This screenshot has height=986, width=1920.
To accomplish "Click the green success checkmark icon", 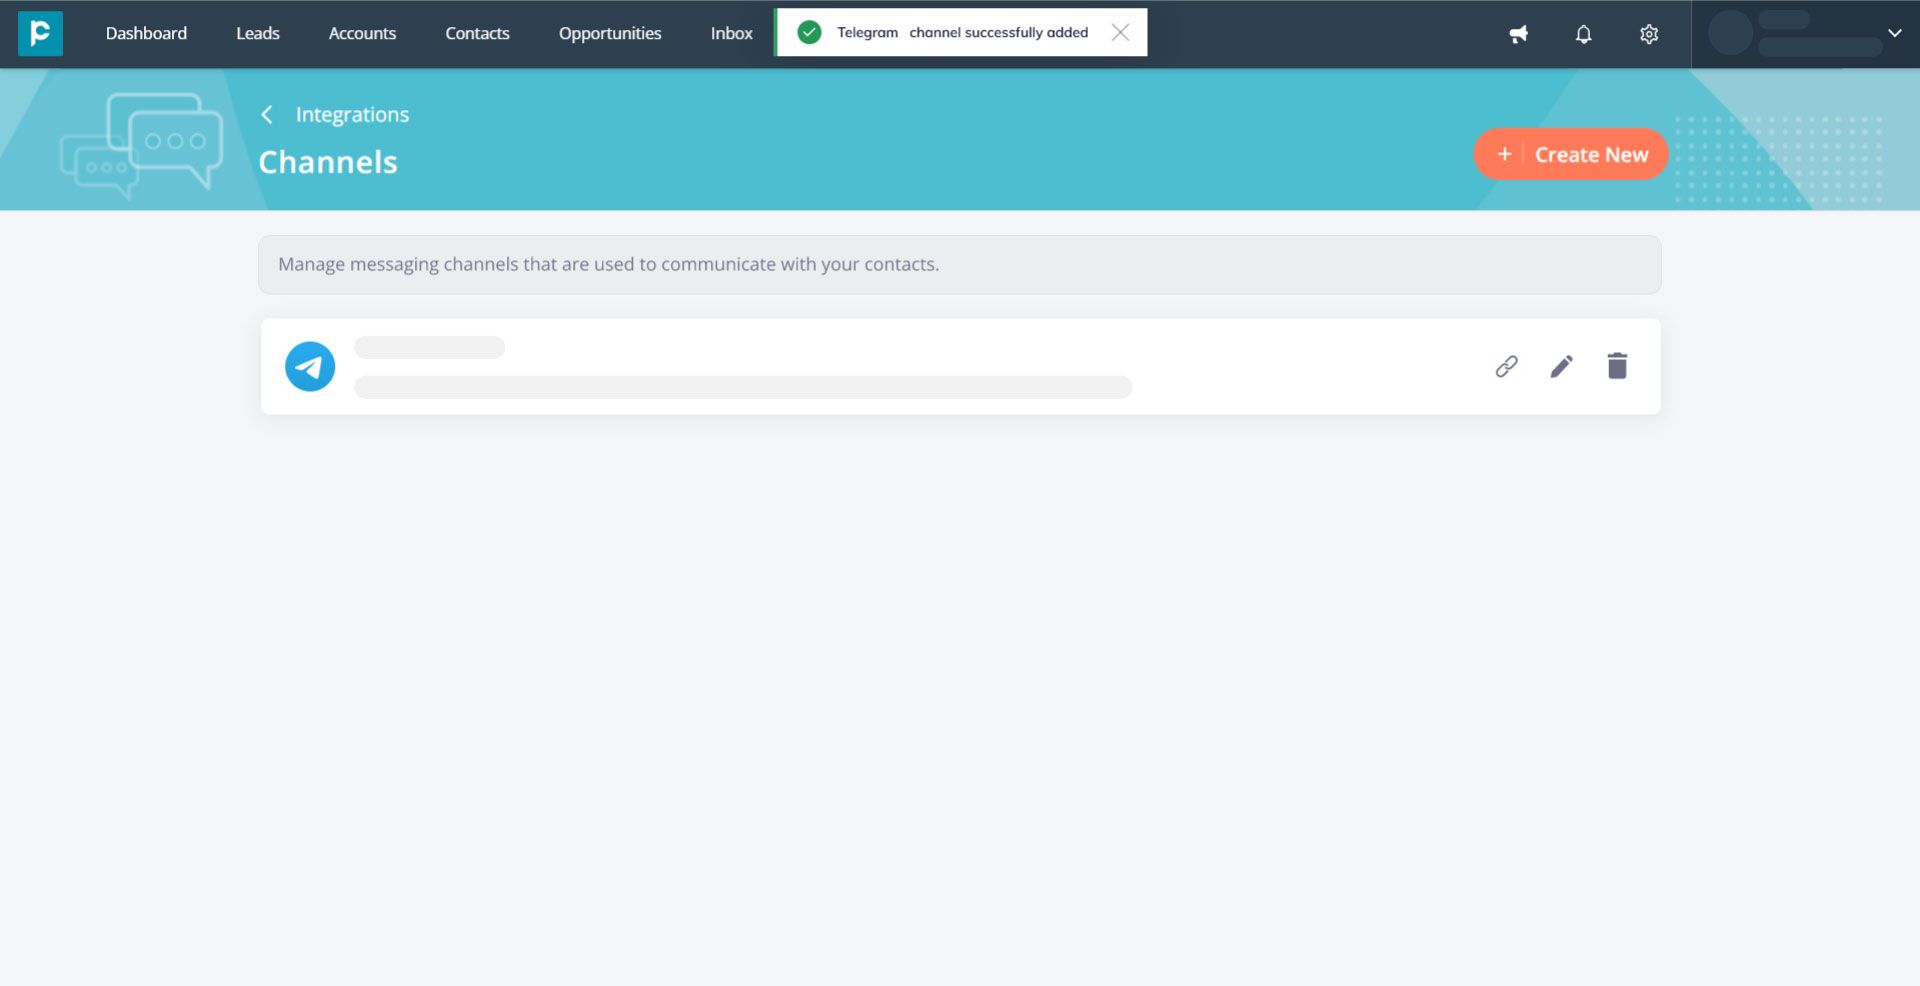I will (x=809, y=32).
